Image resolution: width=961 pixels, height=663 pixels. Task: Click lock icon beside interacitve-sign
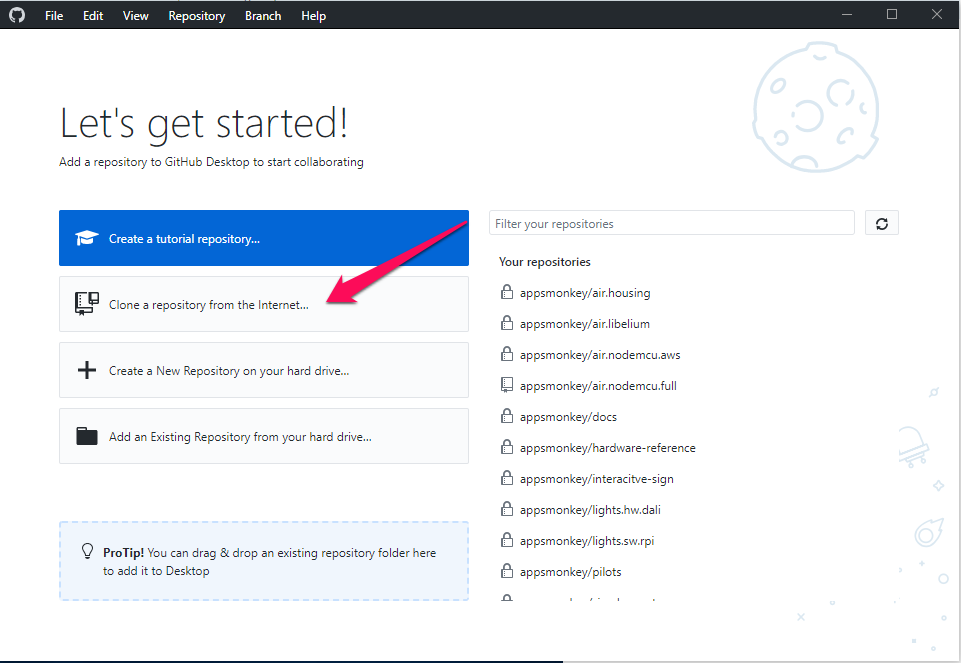tap(507, 477)
